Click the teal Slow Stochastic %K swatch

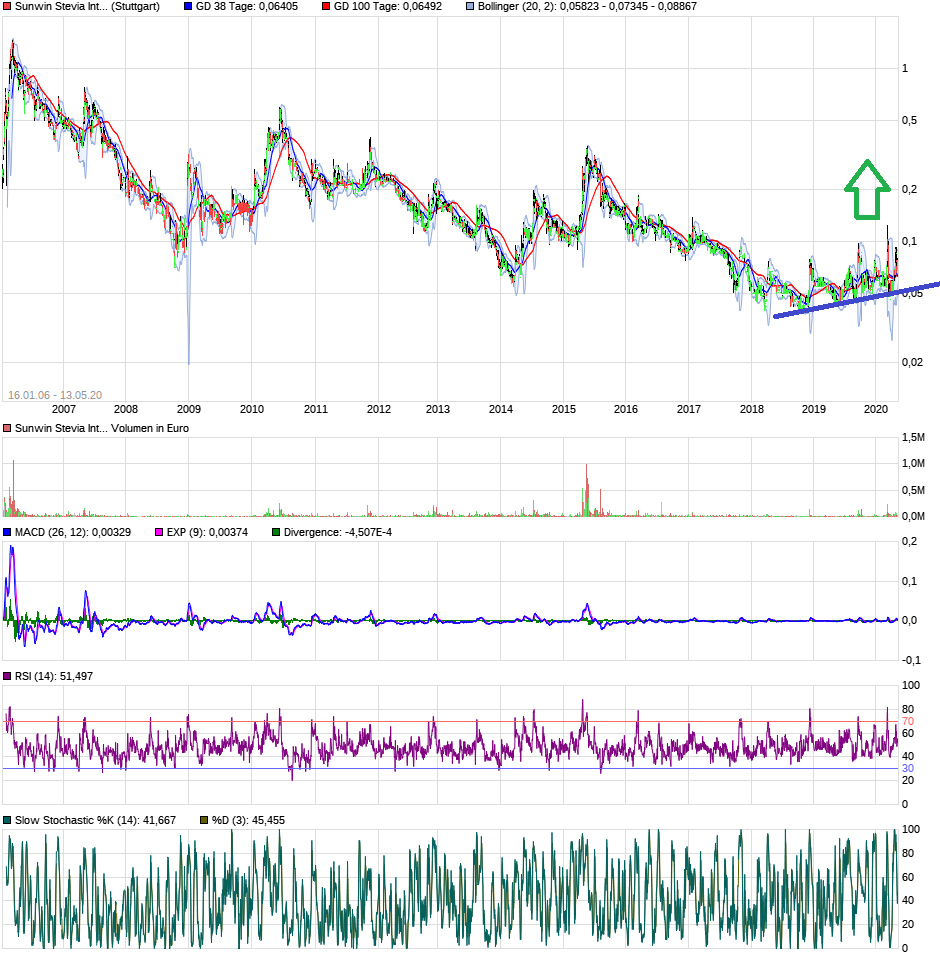(x=7, y=820)
